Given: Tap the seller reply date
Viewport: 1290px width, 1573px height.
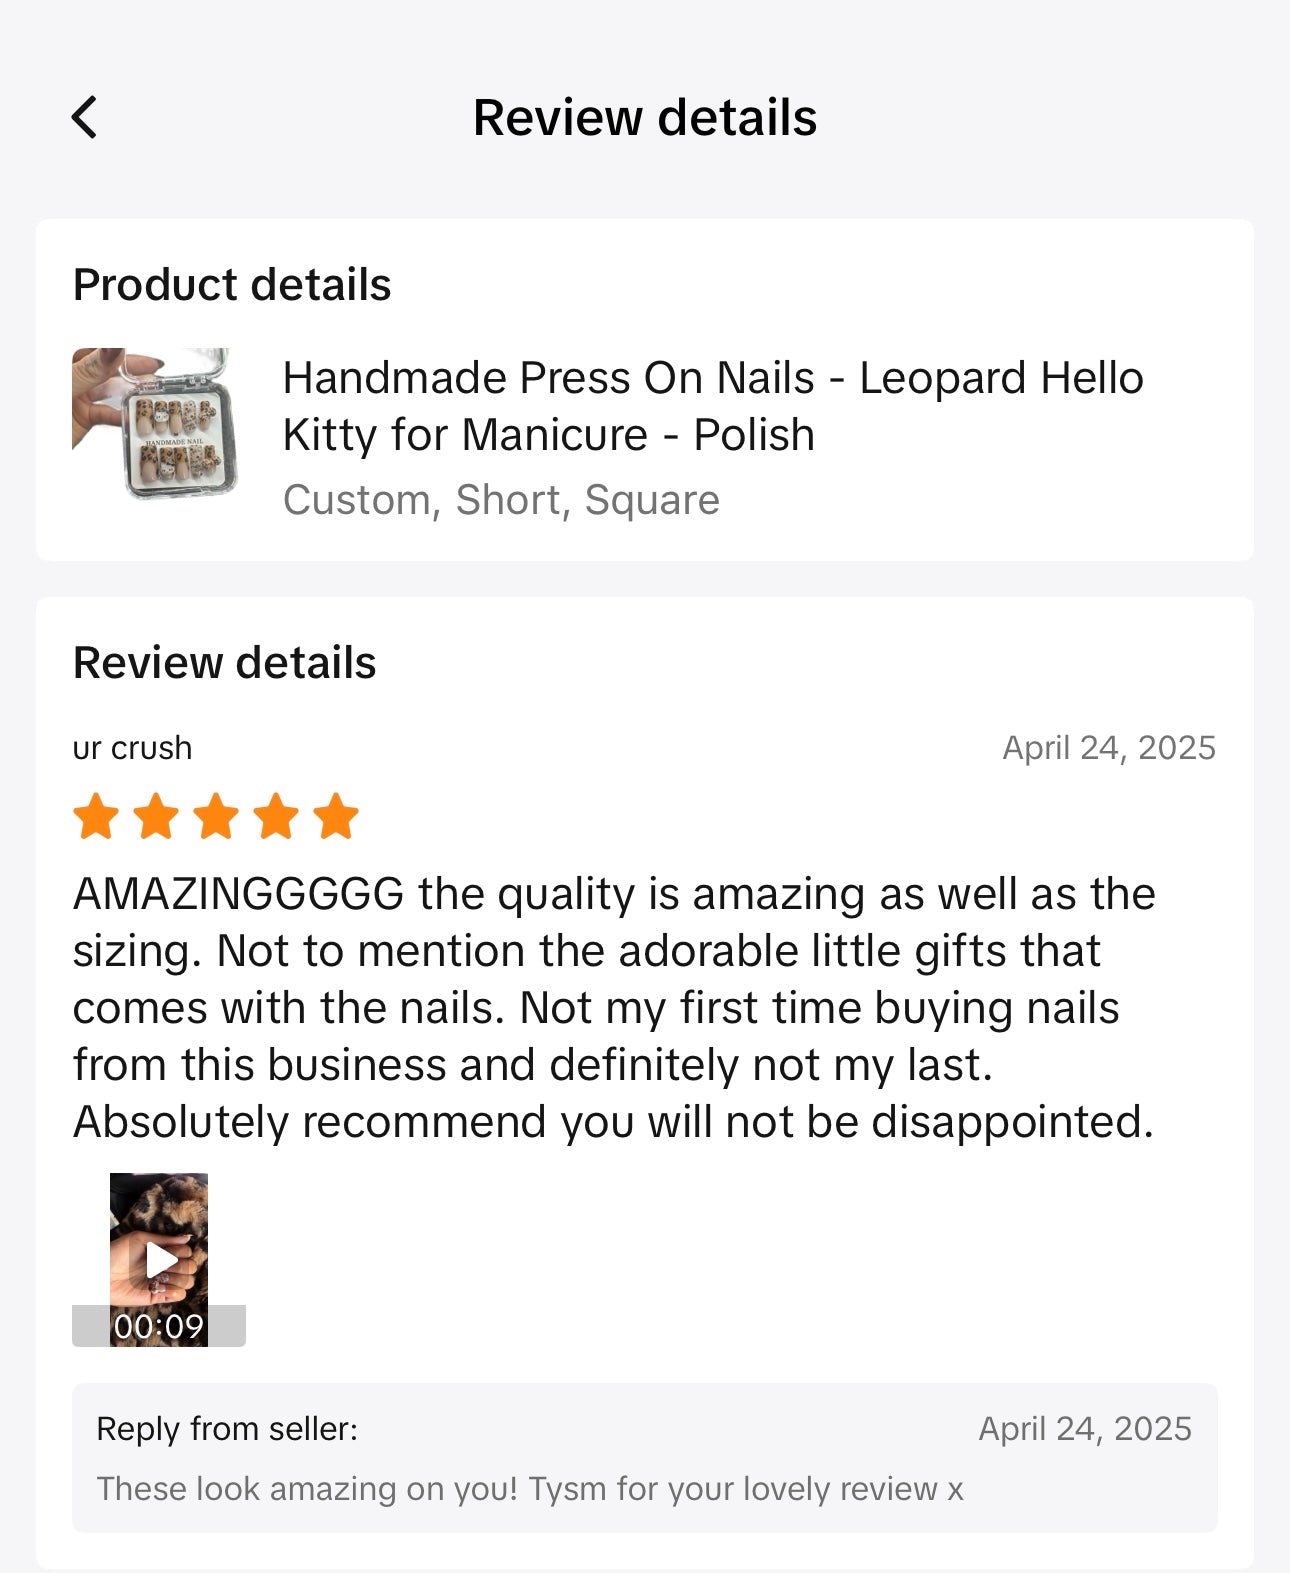Looking at the screenshot, I should (1084, 1429).
